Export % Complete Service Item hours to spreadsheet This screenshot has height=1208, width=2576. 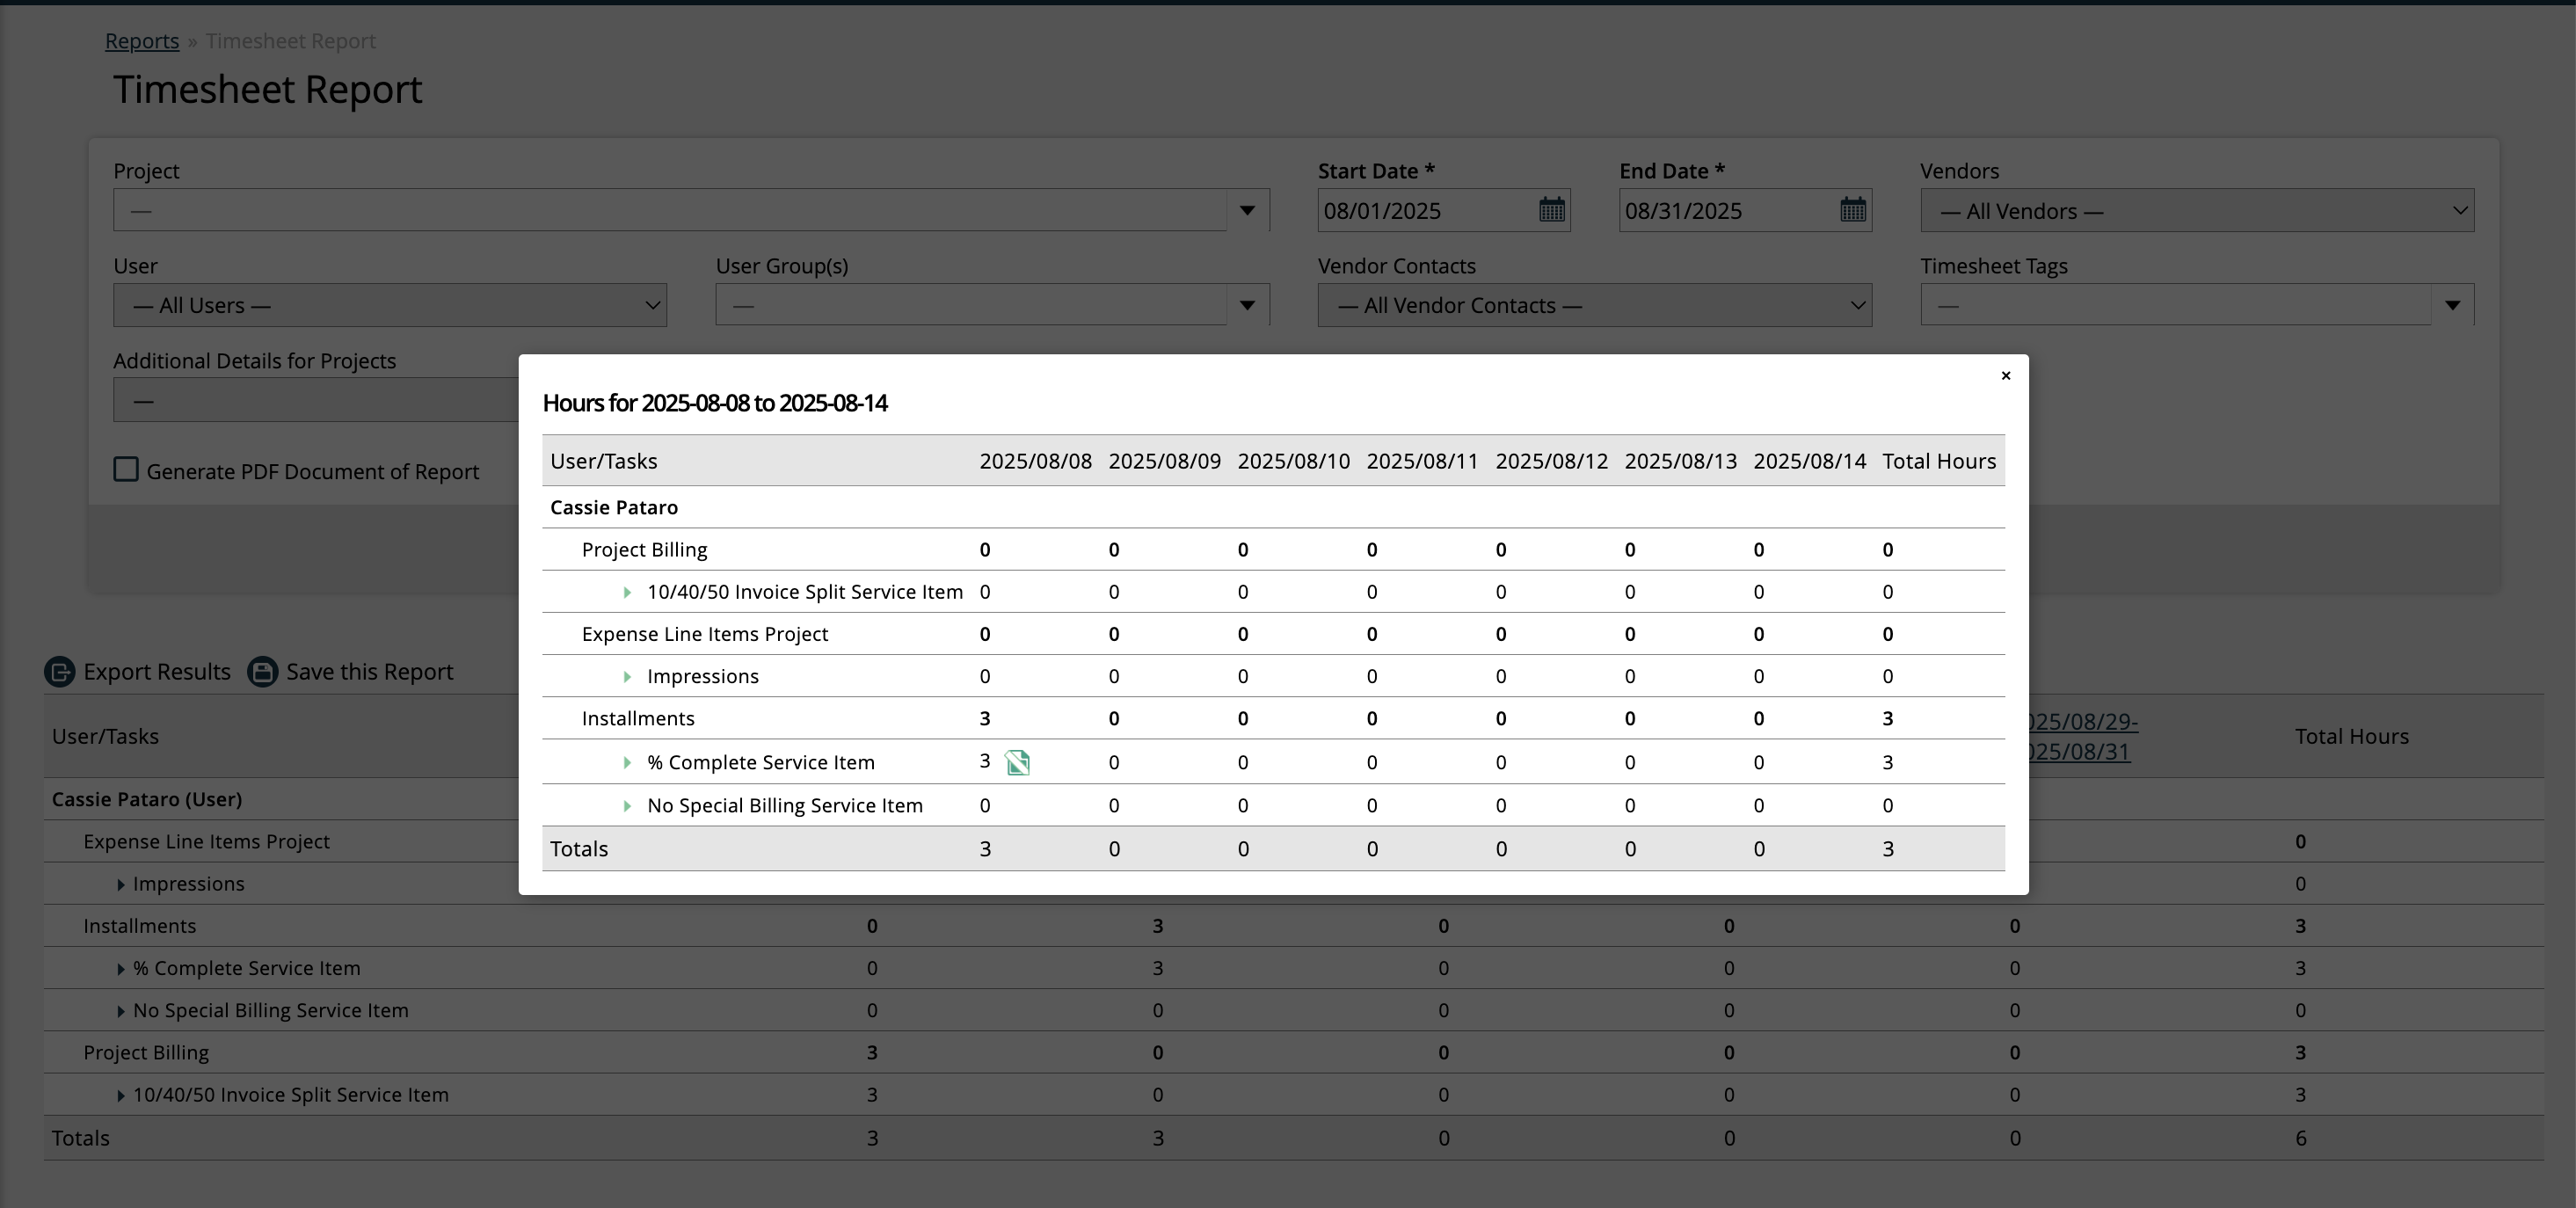point(1018,762)
